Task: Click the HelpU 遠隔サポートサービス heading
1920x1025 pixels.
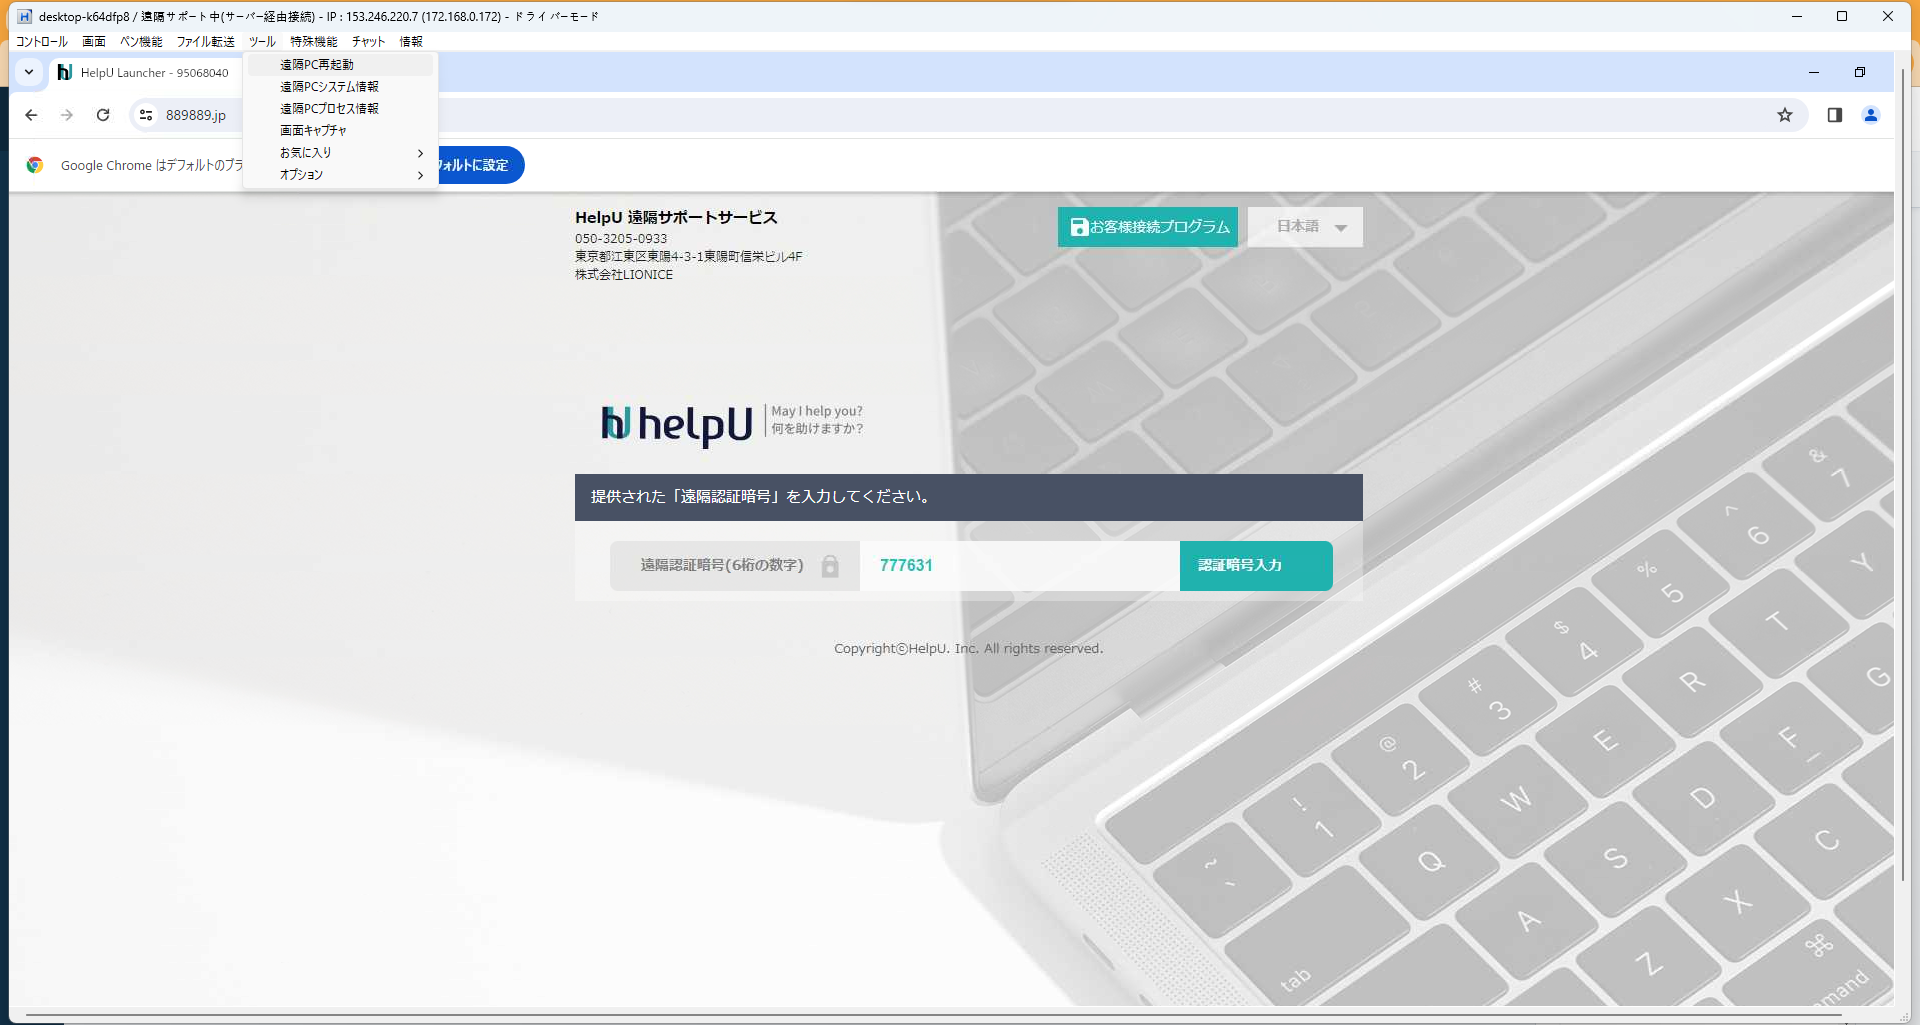Action: tap(676, 217)
